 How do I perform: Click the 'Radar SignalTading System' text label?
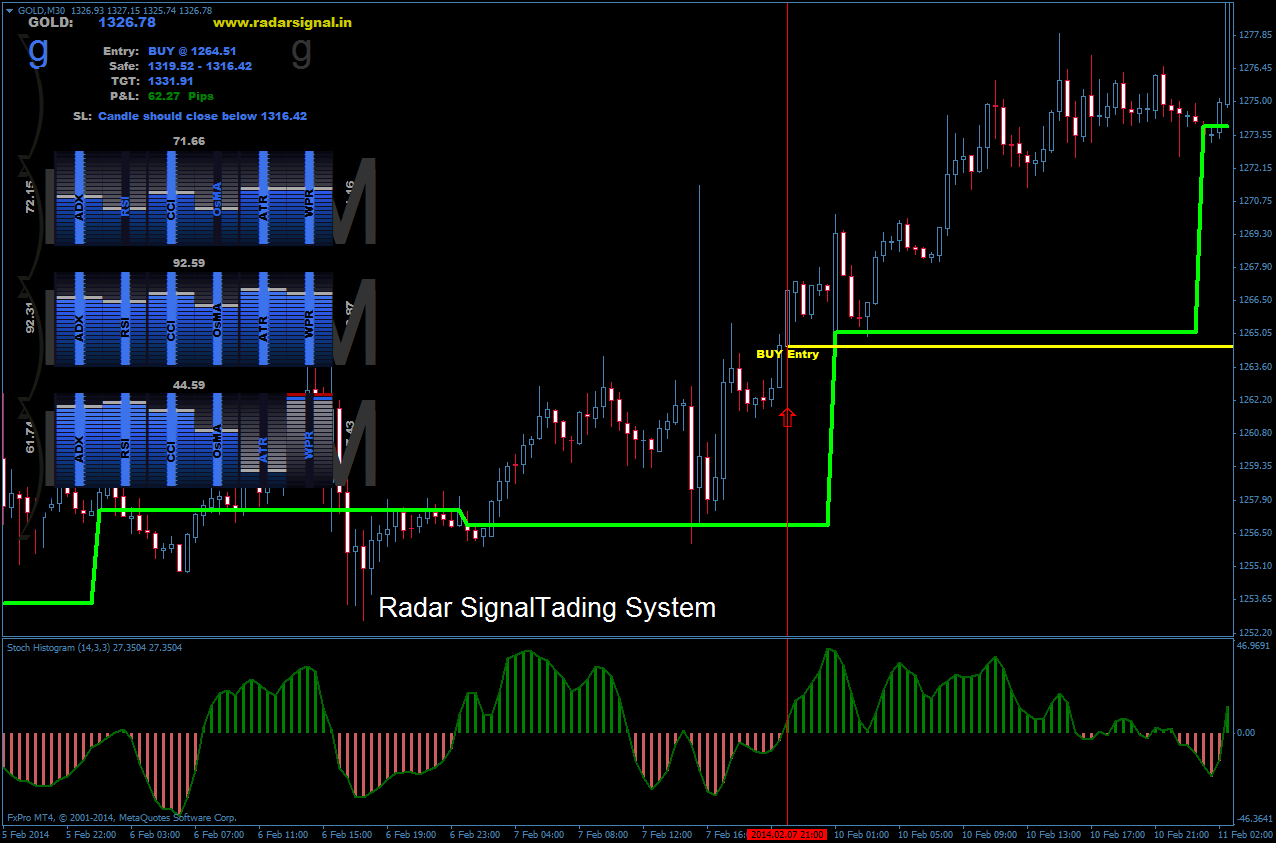(547, 607)
